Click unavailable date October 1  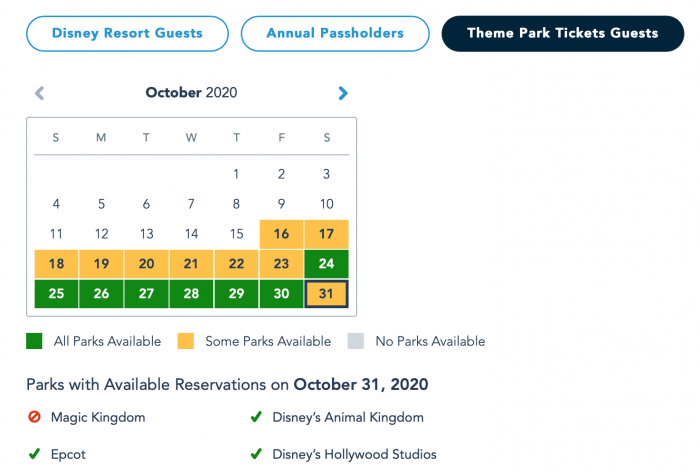click(x=236, y=174)
